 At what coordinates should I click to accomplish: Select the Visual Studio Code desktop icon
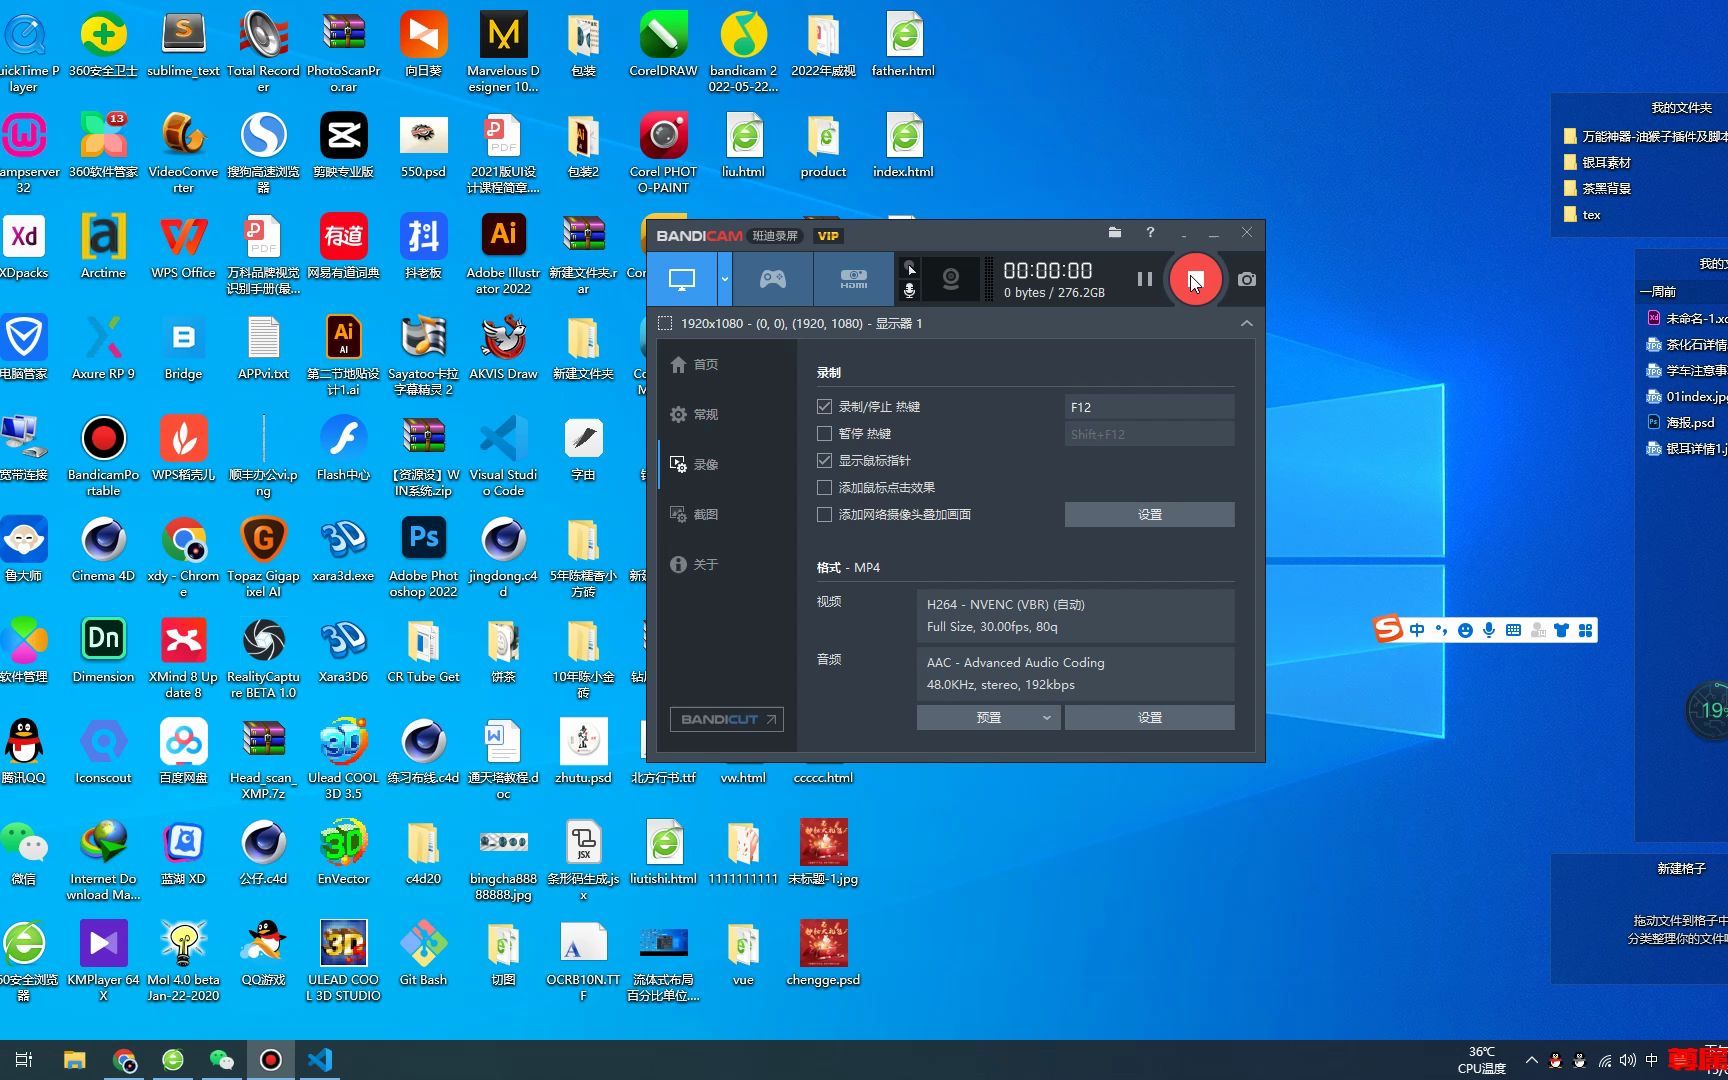(503, 456)
